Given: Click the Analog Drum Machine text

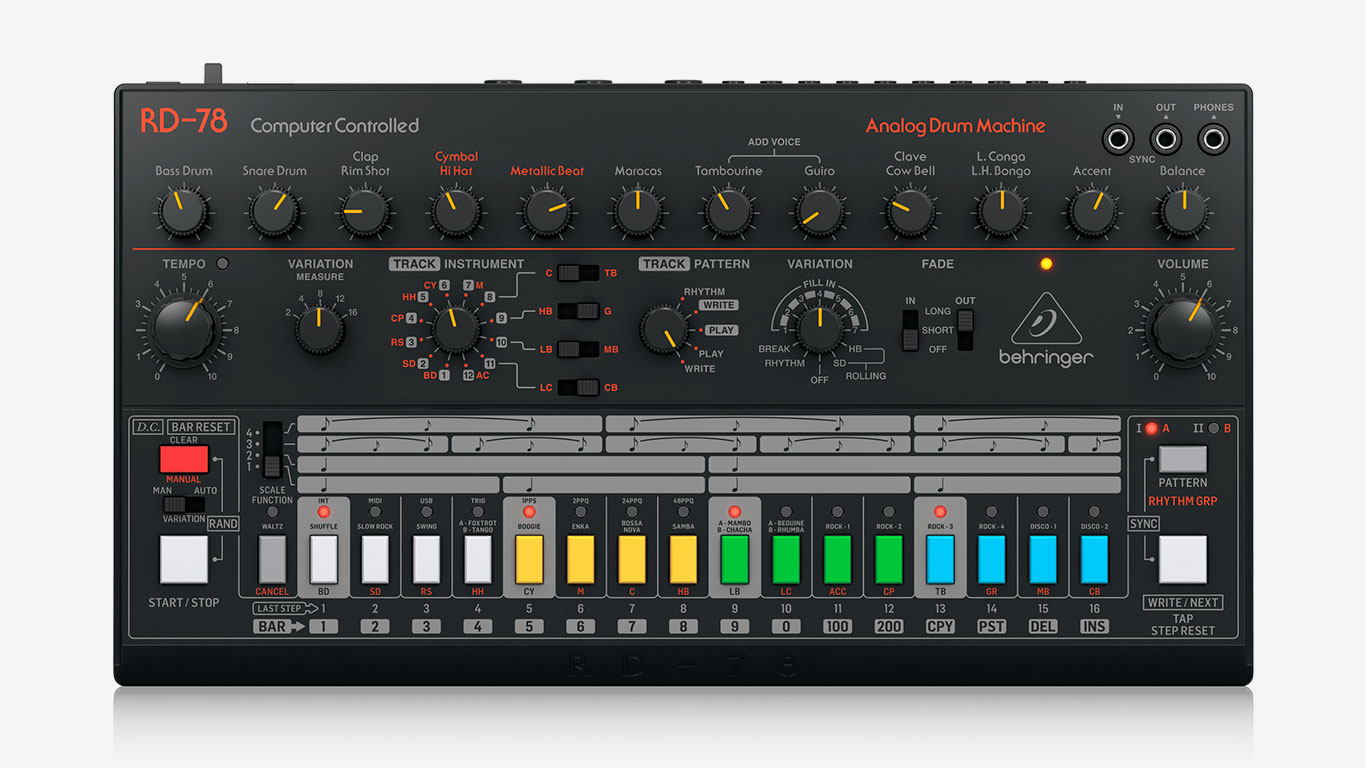Looking at the screenshot, I should pos(955,126).
